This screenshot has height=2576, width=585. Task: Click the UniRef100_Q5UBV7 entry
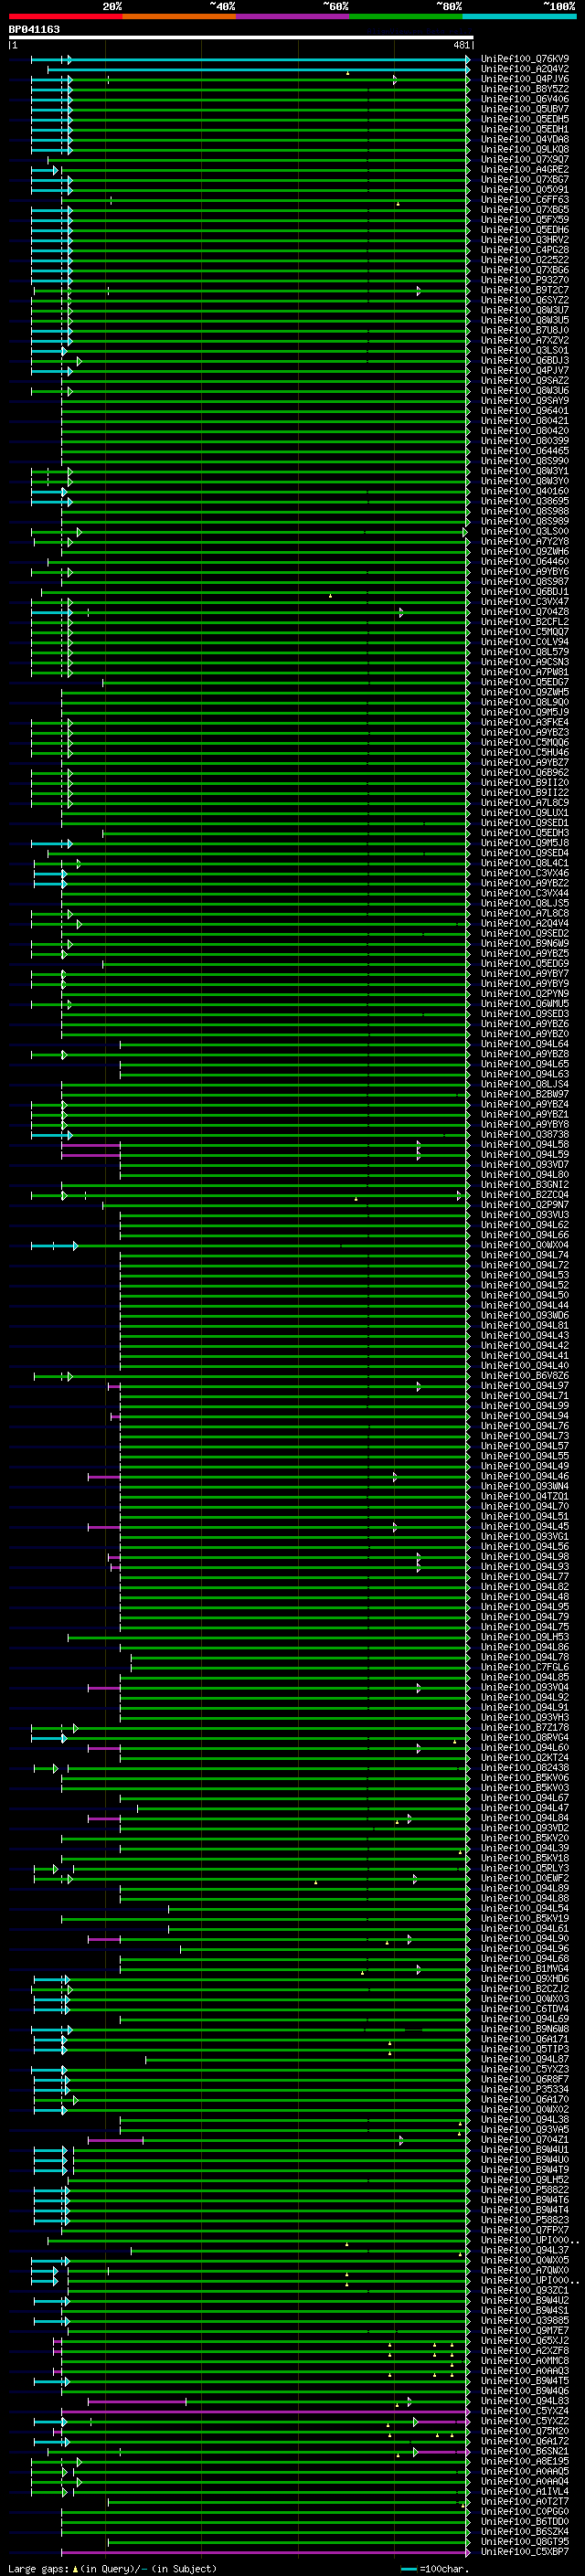[525, 109]
